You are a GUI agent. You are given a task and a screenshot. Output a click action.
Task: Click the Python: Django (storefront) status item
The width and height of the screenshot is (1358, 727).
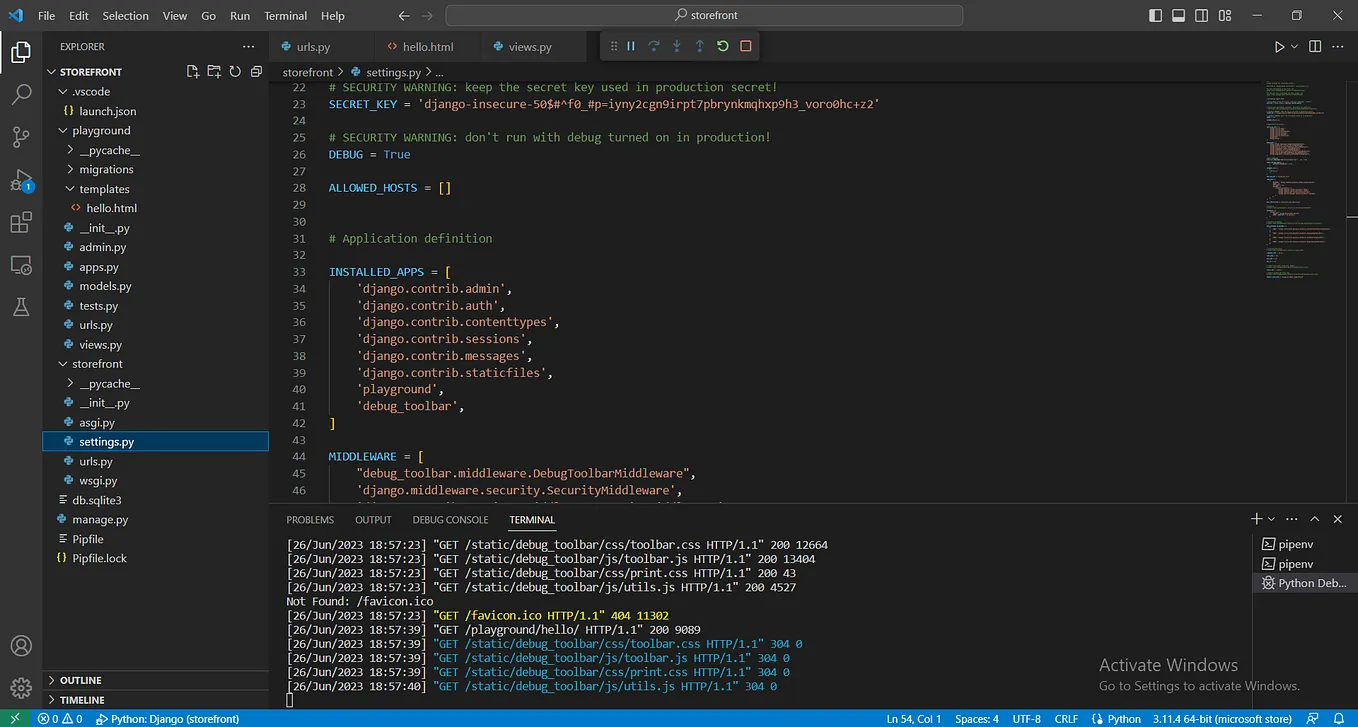(168, 719)
